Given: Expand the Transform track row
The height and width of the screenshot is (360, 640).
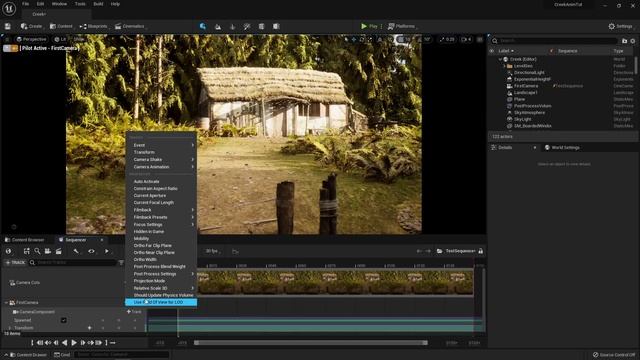Looking at the screenshot, I should pyautogui.click(x=10, y=328).
